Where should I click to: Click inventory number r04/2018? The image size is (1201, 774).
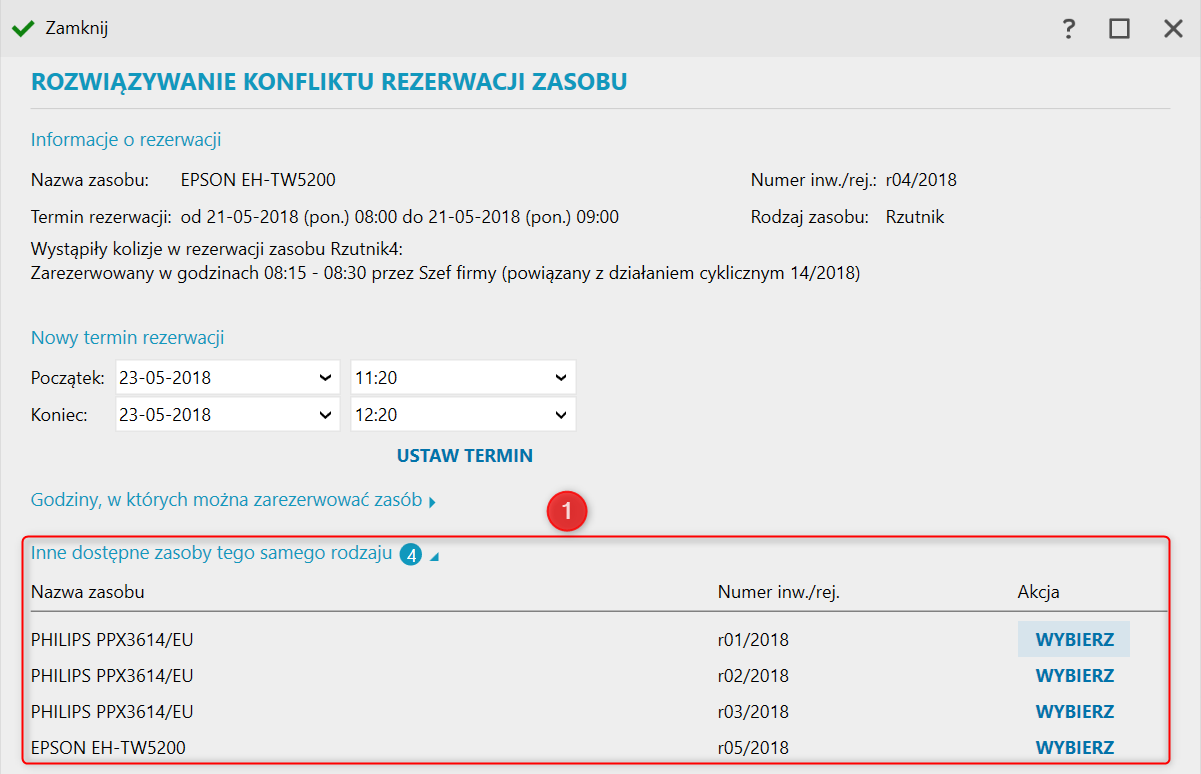coord(921,181)
